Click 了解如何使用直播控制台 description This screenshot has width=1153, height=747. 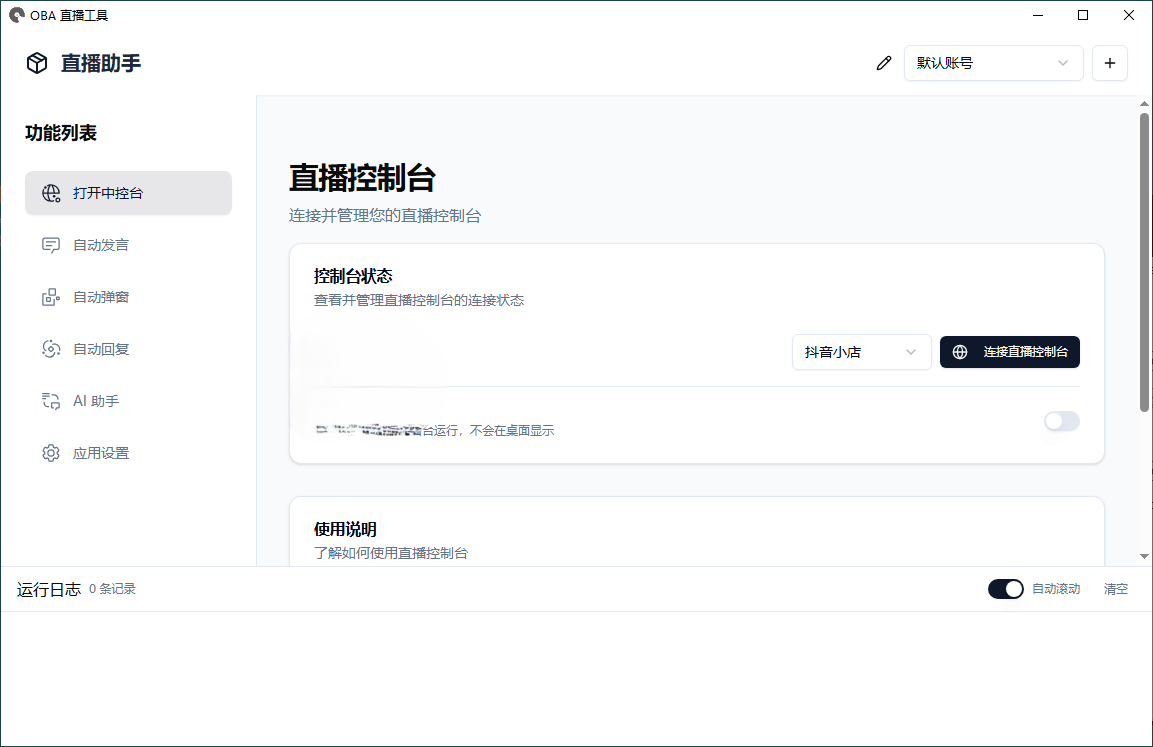[x=390, y=553]
